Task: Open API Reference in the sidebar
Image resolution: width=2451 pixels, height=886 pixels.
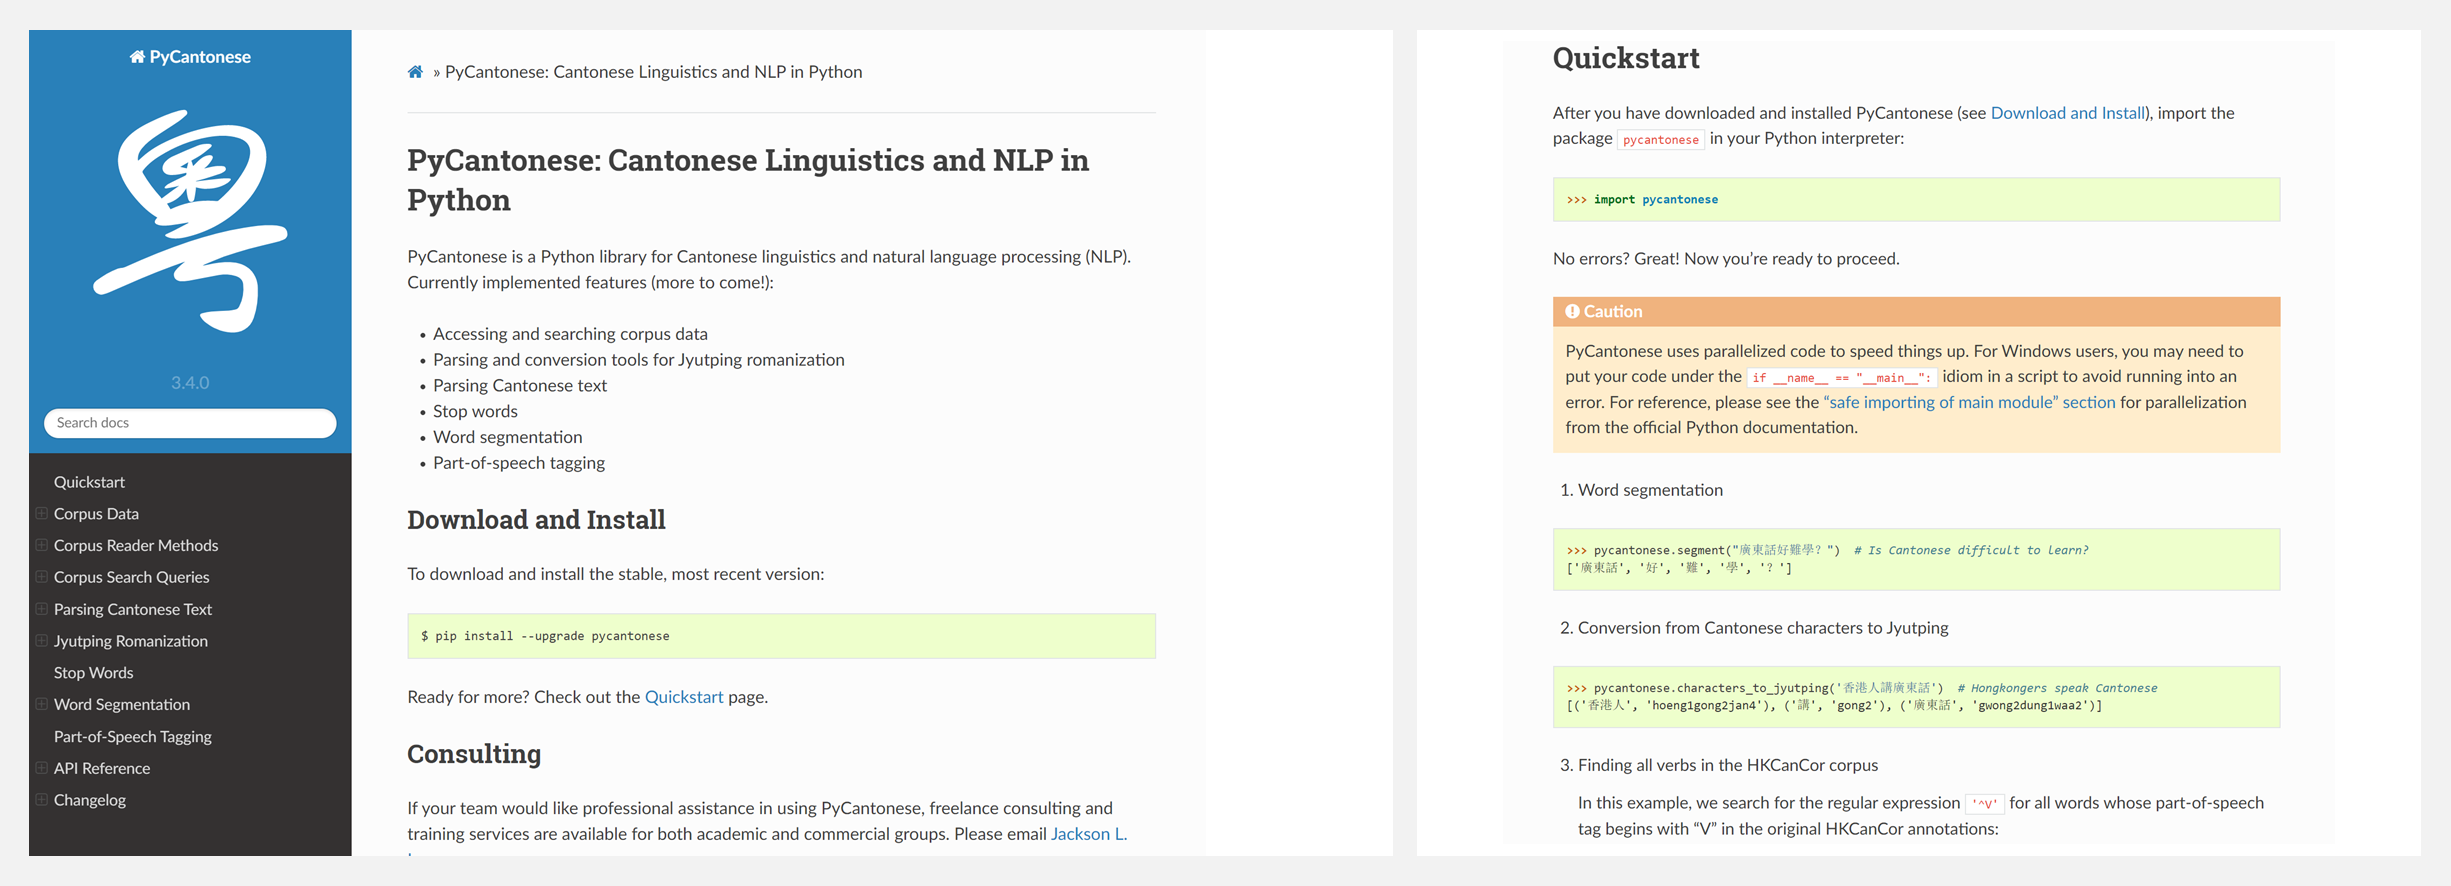Action: click(x=102, y=769)
